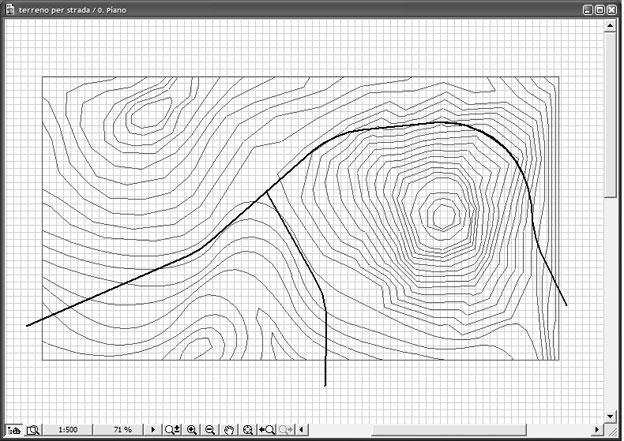Click the zoom out magnifier icon
Screen dimensions: 624x441
(210, 430)
